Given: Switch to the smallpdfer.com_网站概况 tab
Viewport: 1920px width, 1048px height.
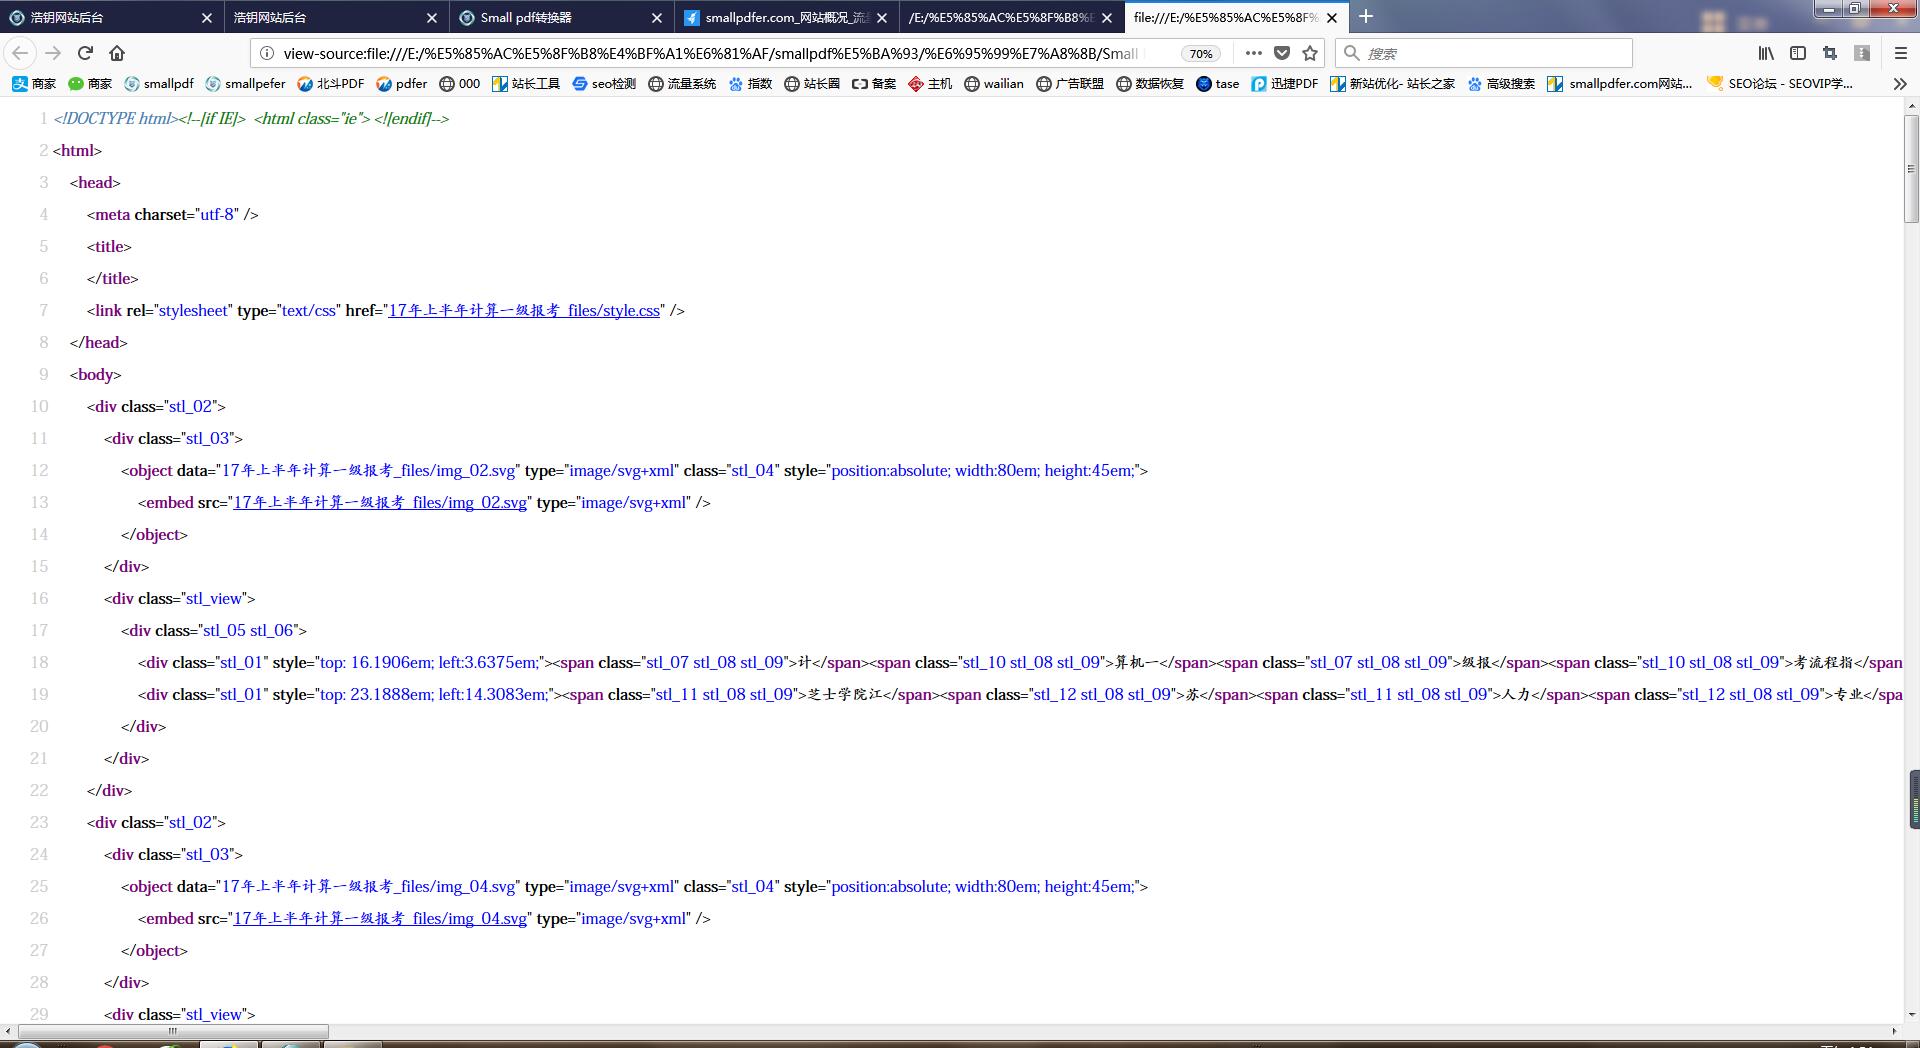Looking at the screenshot, I should point(786,17).
